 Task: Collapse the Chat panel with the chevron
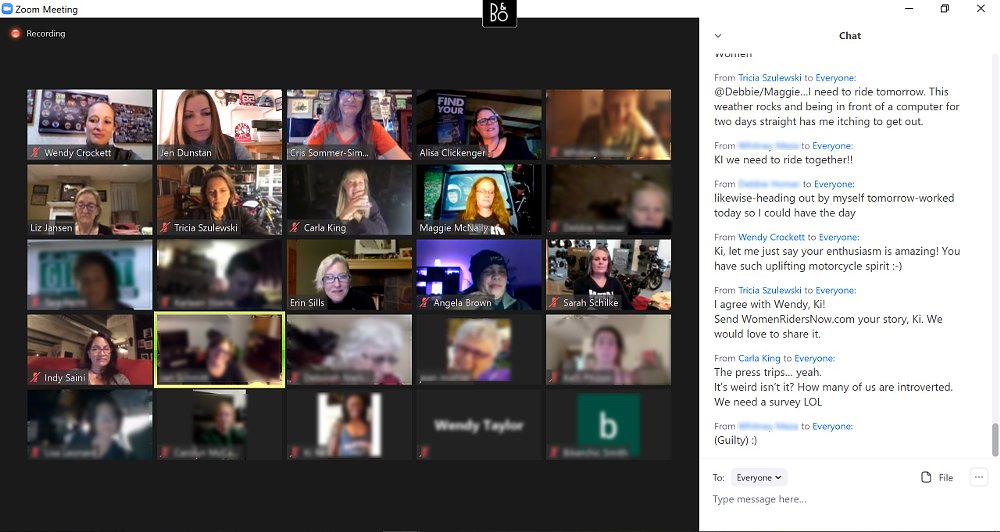click(x=718, y=36)
